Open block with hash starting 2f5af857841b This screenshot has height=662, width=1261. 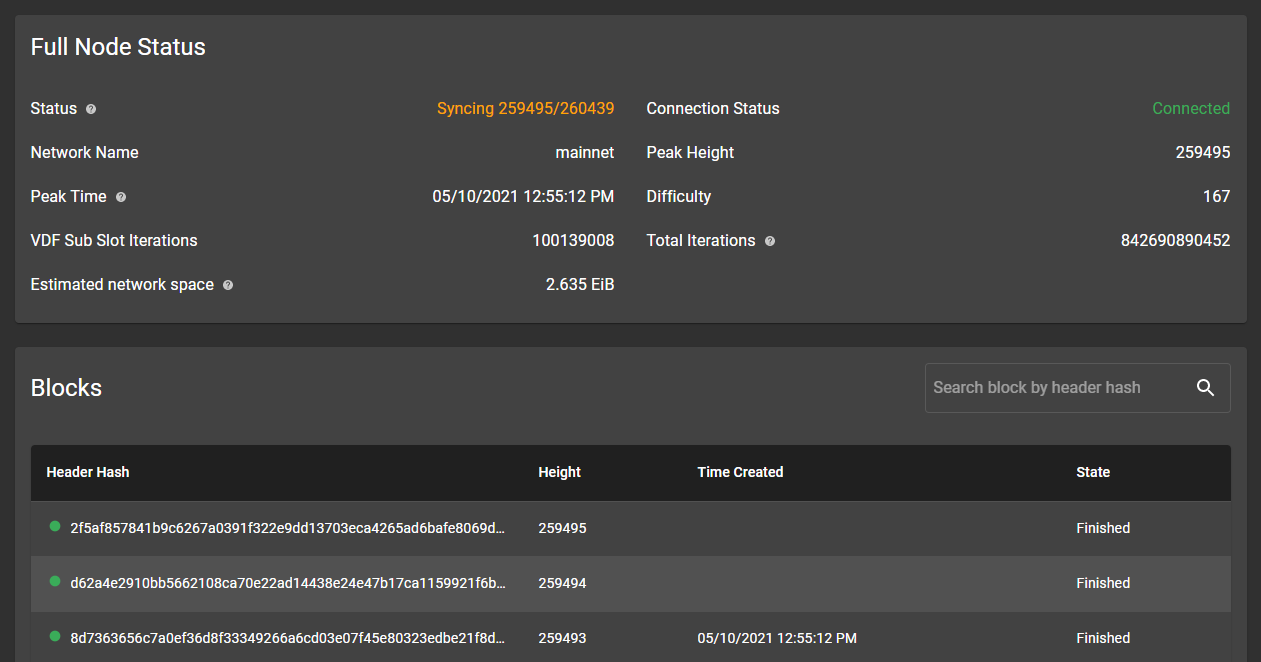288,528
